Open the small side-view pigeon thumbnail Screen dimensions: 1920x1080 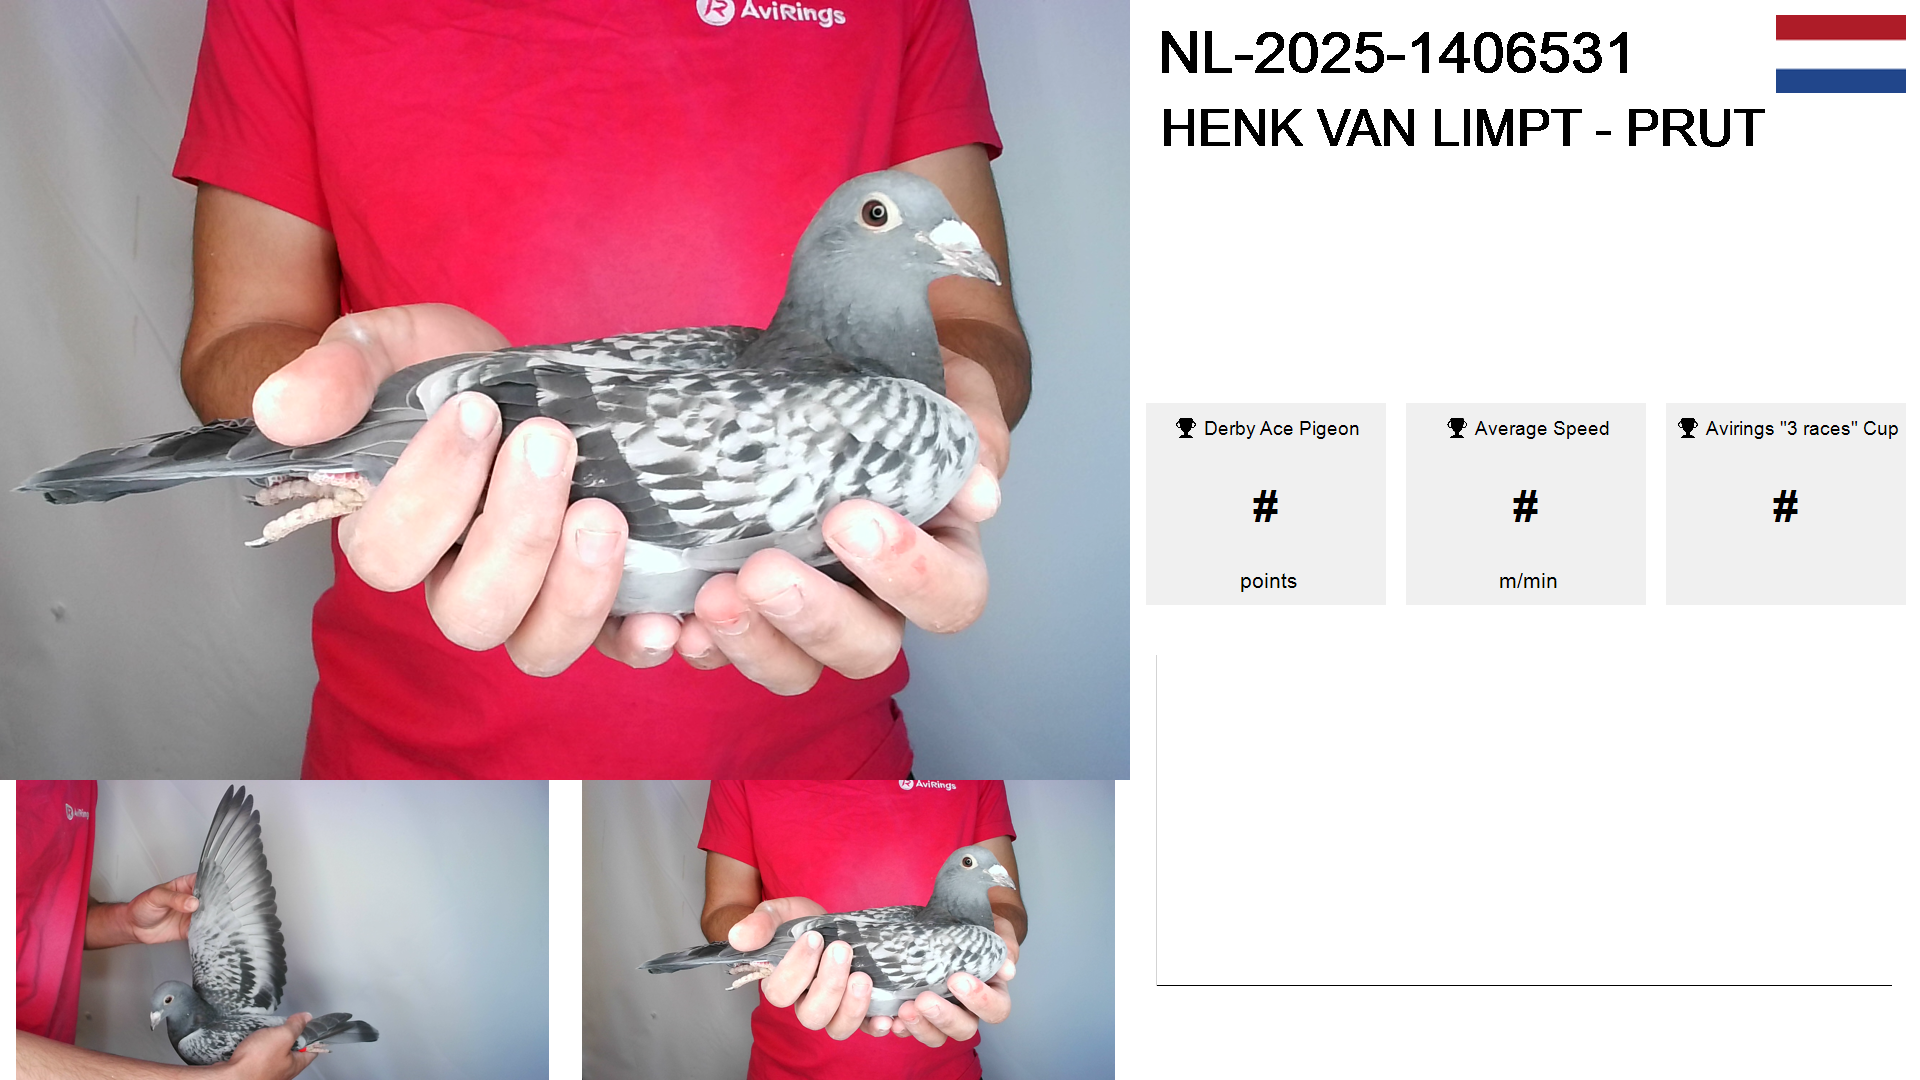pyautogui.click(x=848, y=930)
